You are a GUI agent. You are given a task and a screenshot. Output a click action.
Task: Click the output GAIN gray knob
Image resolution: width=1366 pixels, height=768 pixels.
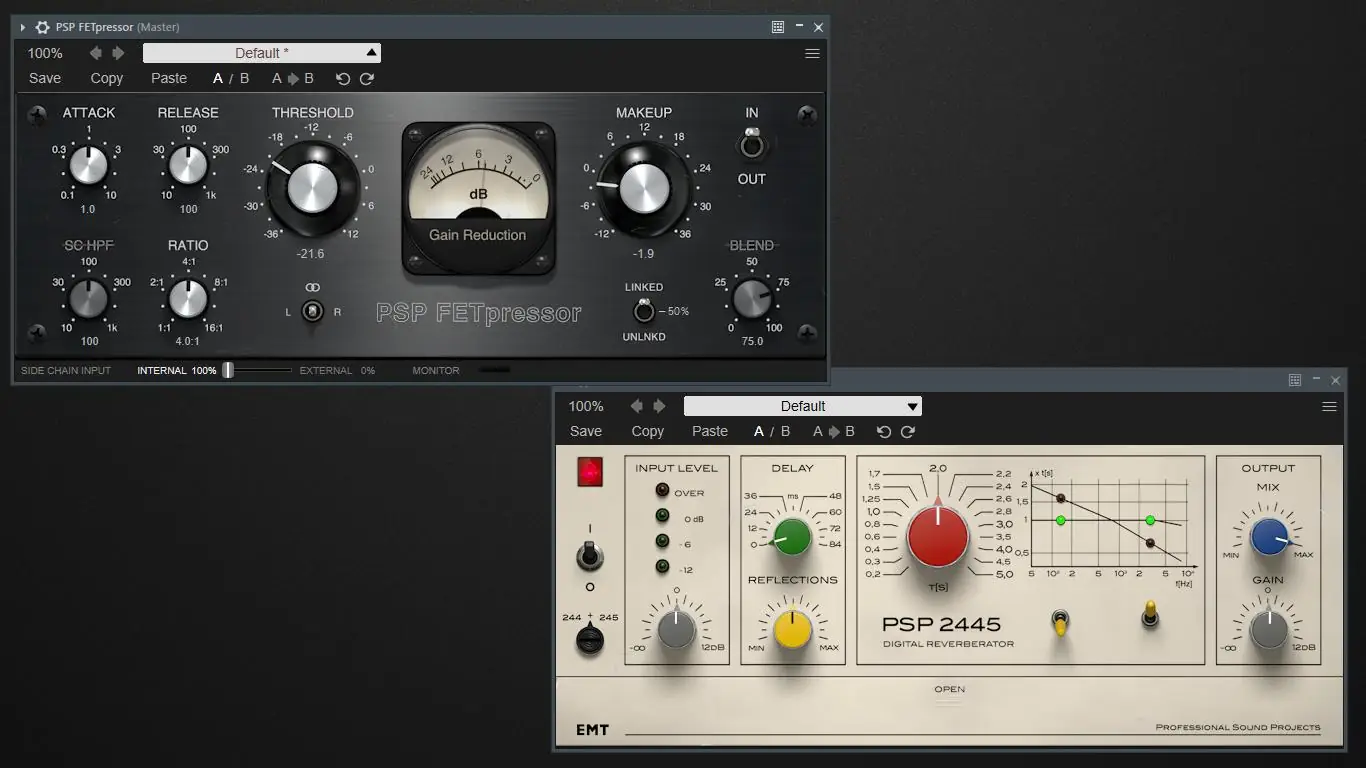1269,630
